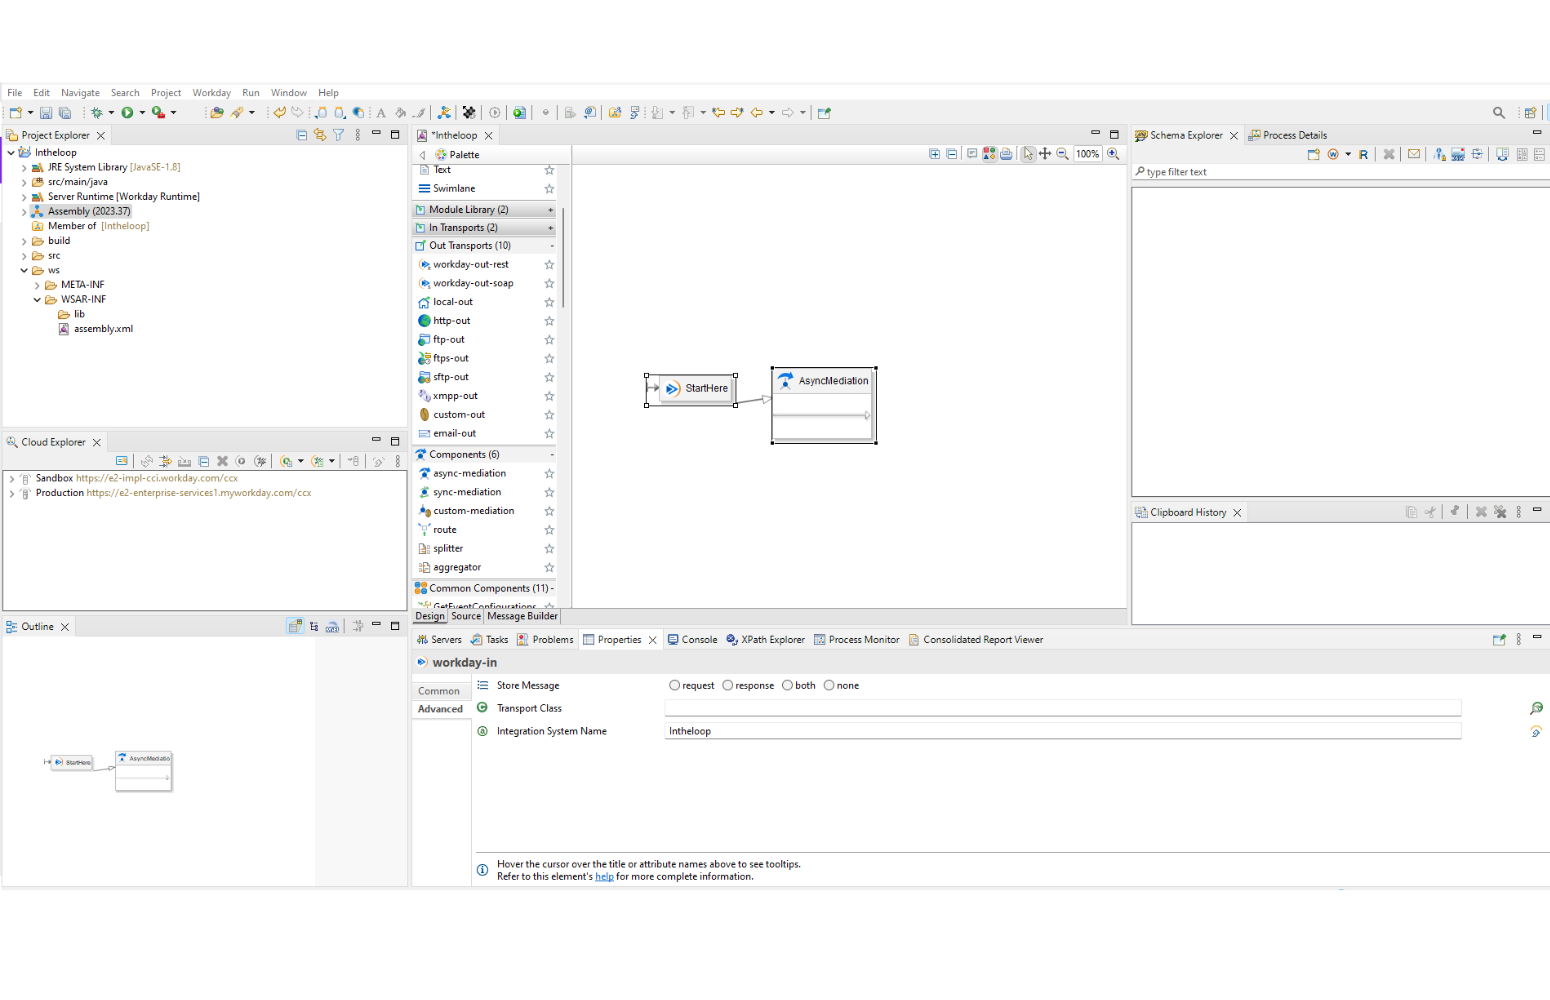Image resolution: width=1550 pixels, height=1000 pixels.
Task: Select the sftp-out transport in Palette
Action: (x=450, y=377)
